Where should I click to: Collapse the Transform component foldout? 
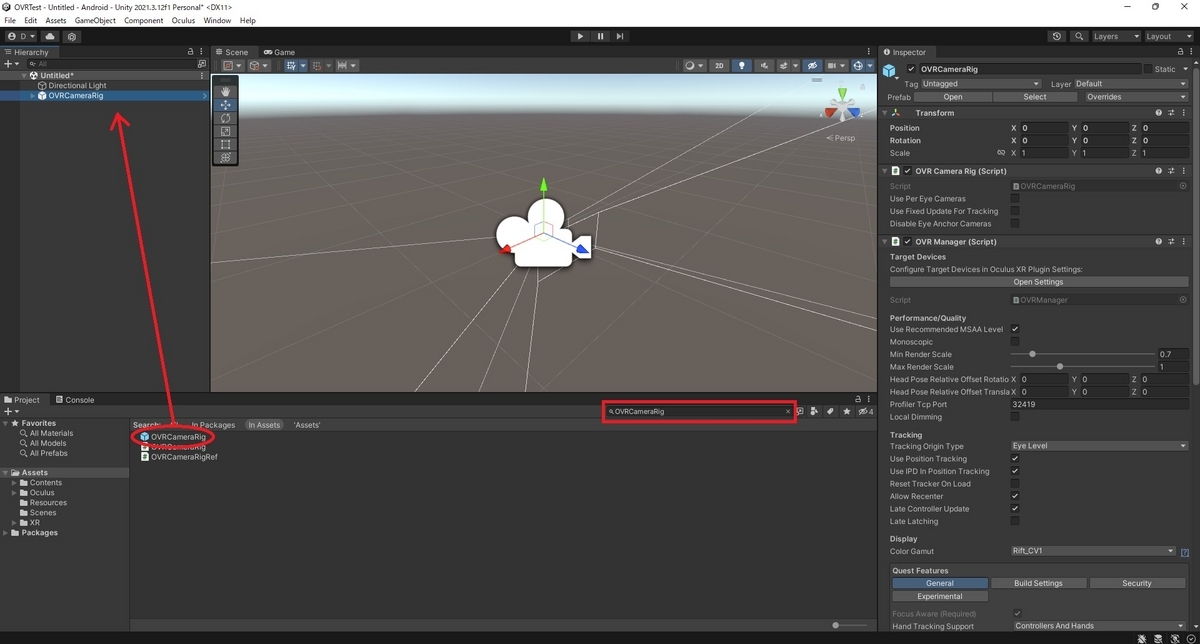[x=886, y=113]
